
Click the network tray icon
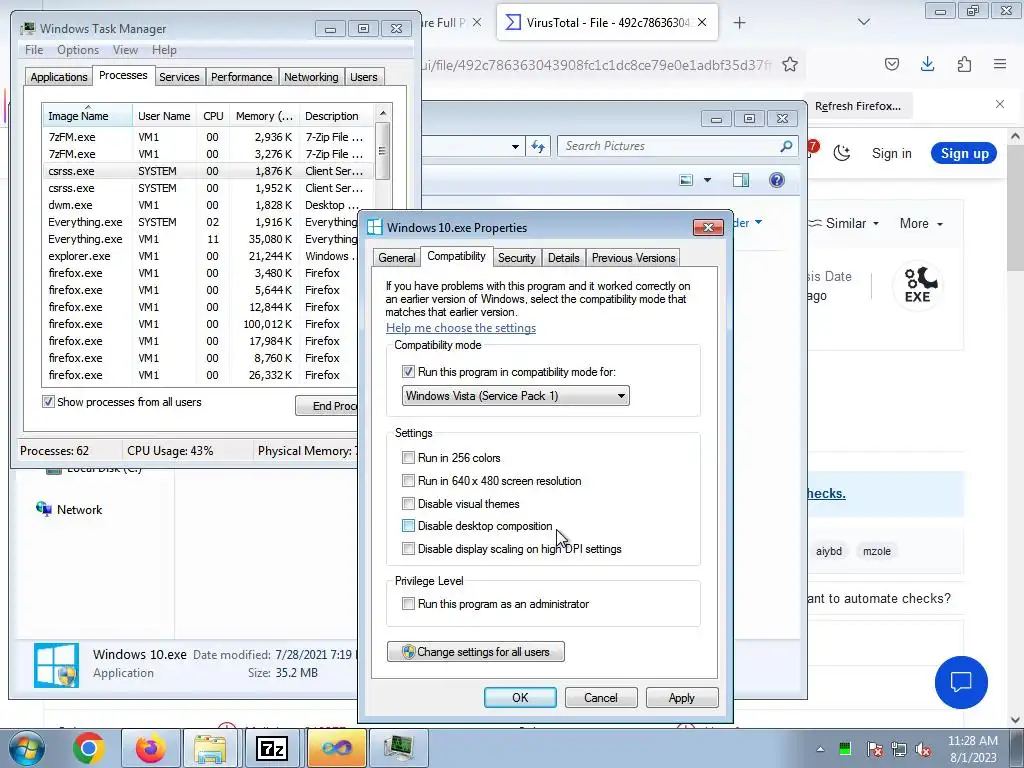899,749
